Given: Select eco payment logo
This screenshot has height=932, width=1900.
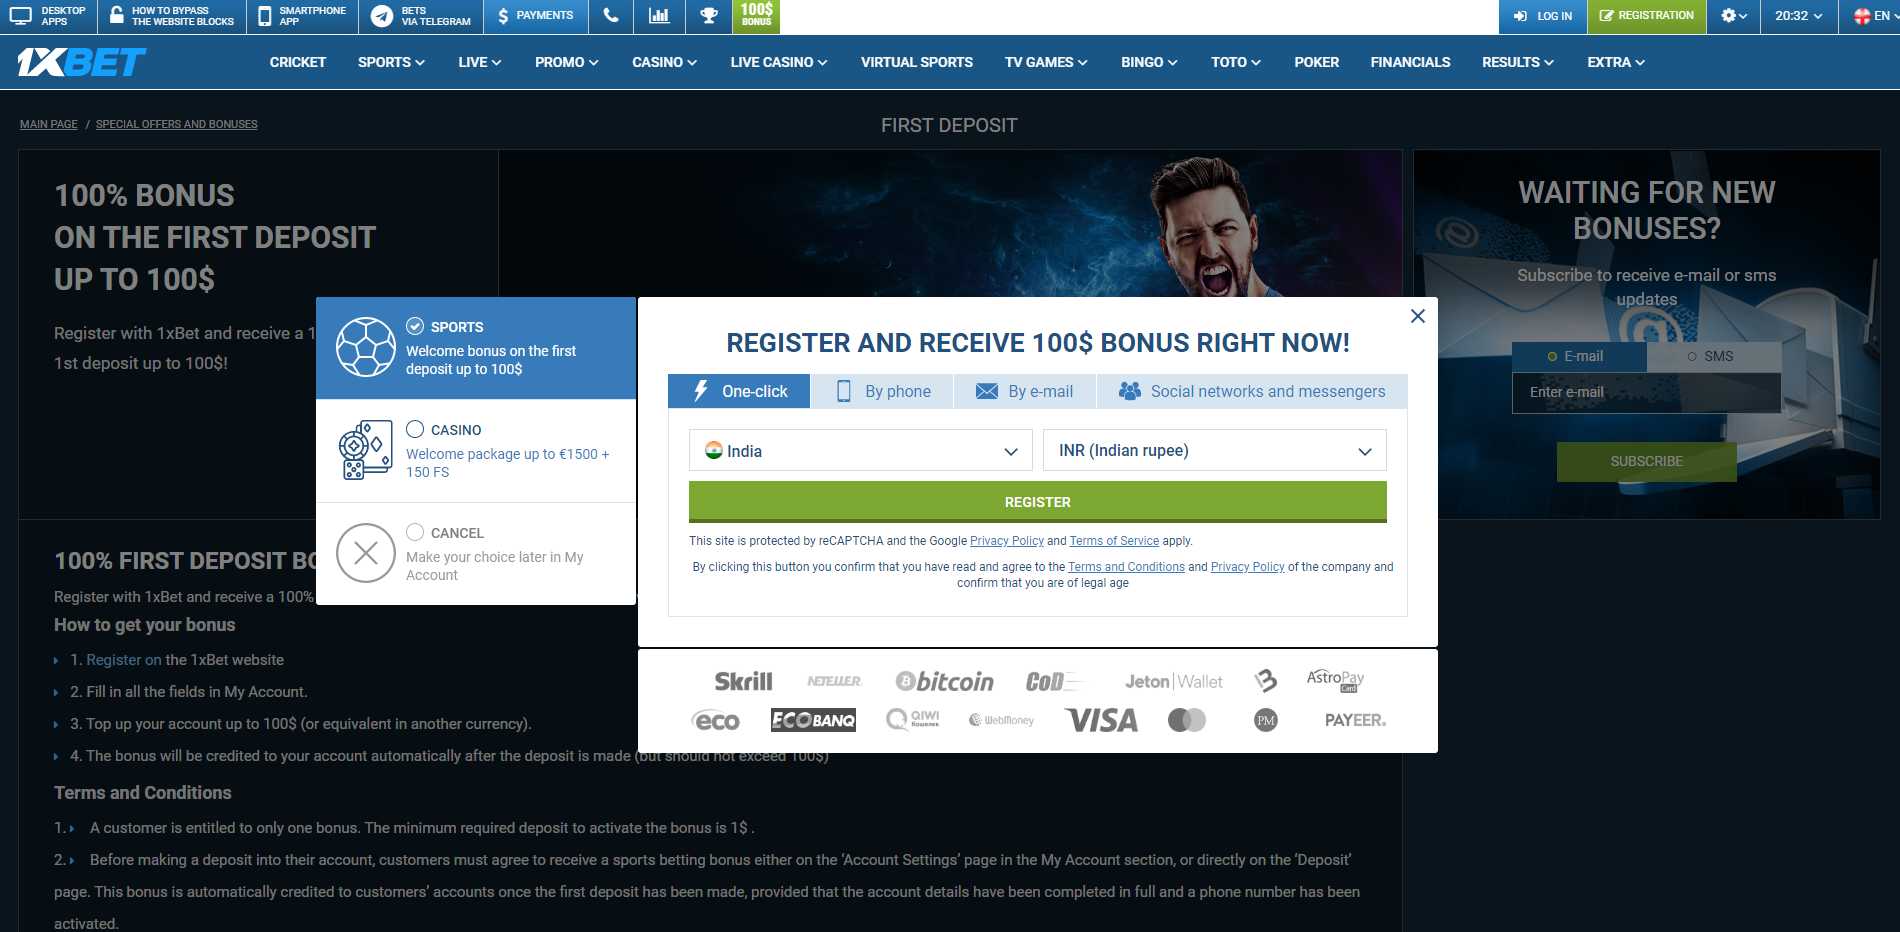Looking at the screenshot, I should [x=716, y=721].
